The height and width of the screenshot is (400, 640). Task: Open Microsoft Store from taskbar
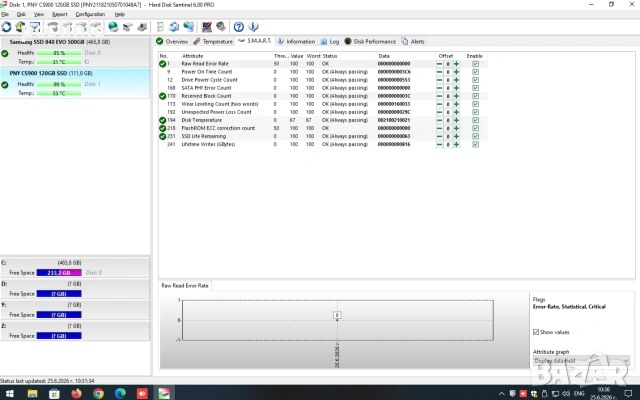coord(54,393)
